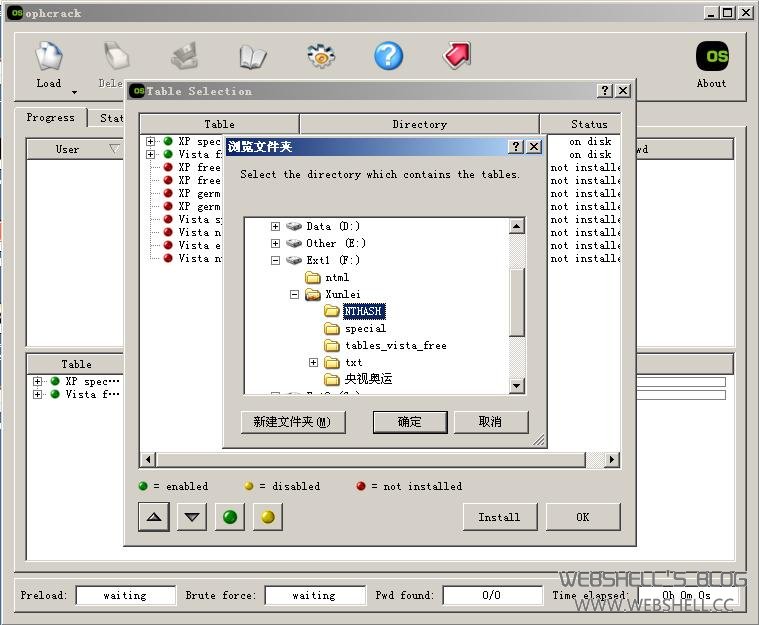
Task: Click the Data (D:) drive icon
Action: pyautogui.click(x=294, y=226)
